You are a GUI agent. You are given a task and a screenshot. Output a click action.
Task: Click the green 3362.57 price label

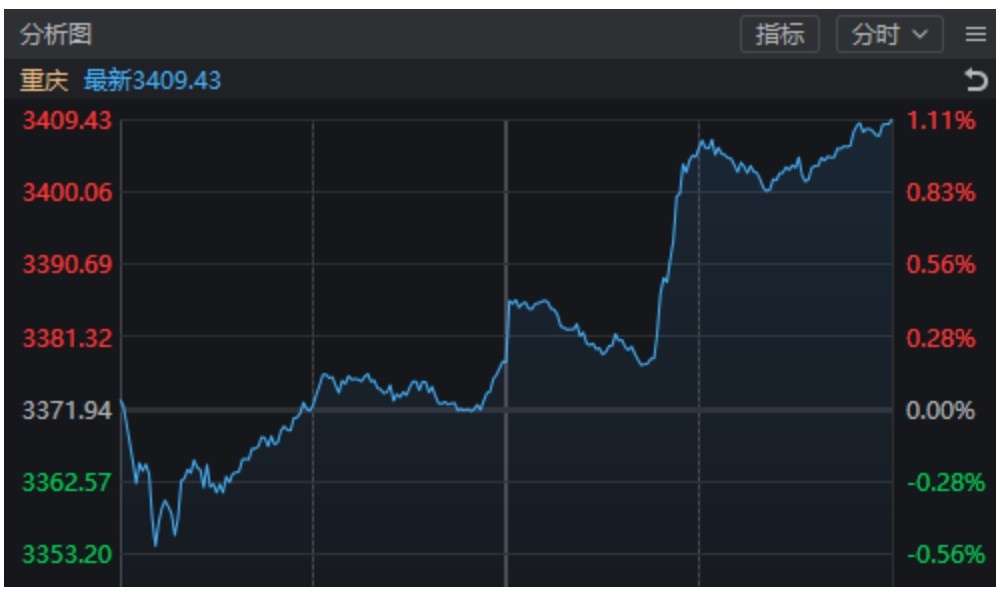[67, 483]
